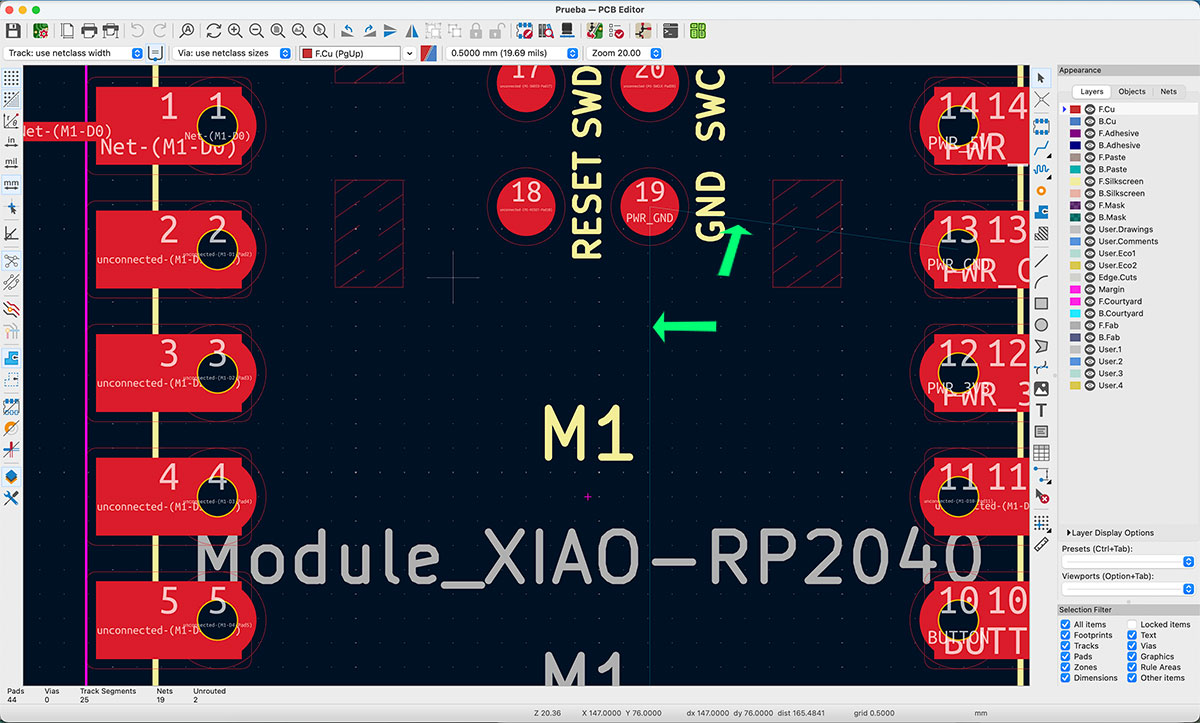Switch to the Layers tab
The image size is (1200, 723).
(x=1092, y=91)
